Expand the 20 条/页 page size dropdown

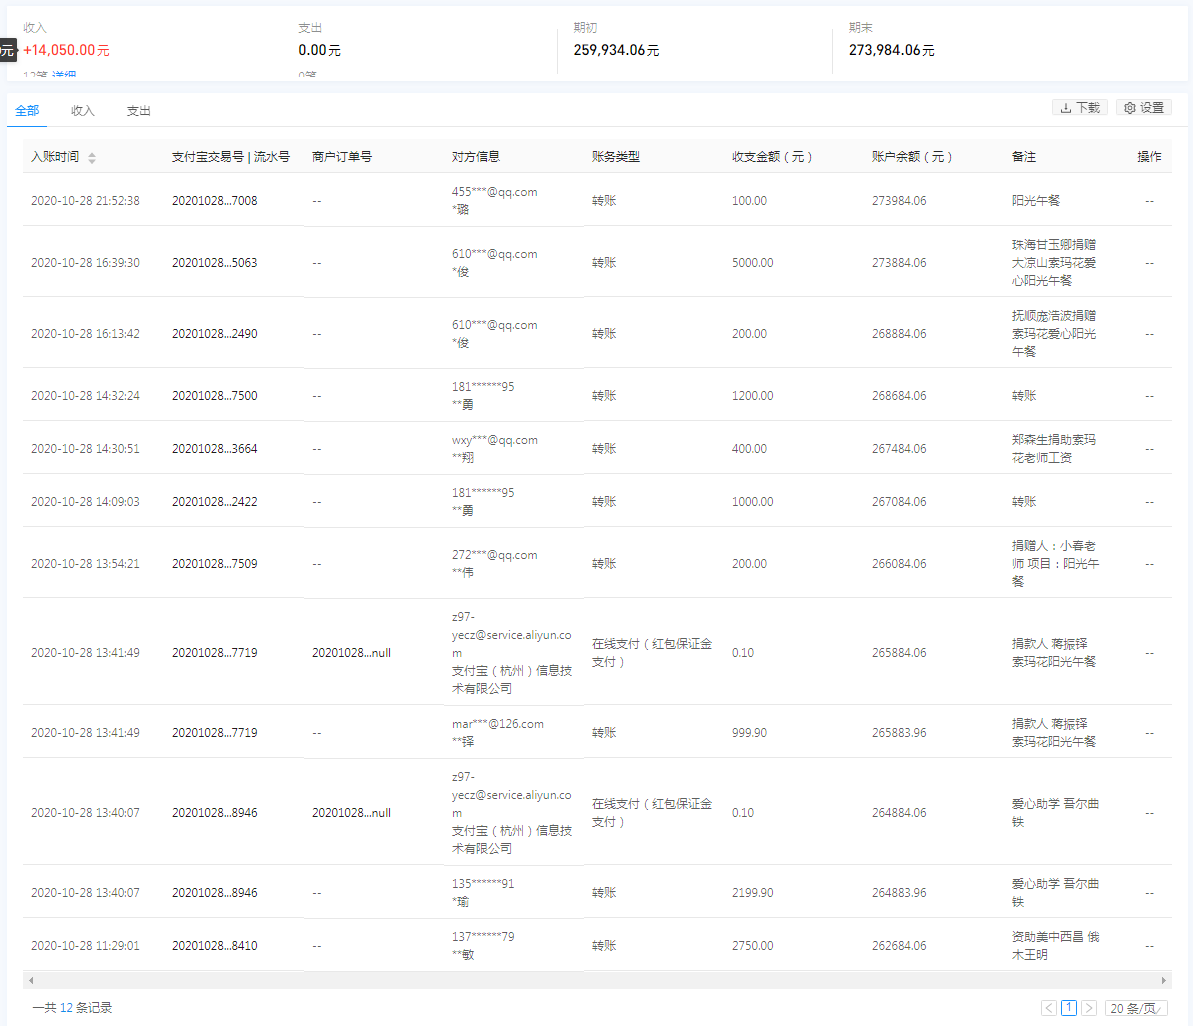[x=1136, y=1008]
